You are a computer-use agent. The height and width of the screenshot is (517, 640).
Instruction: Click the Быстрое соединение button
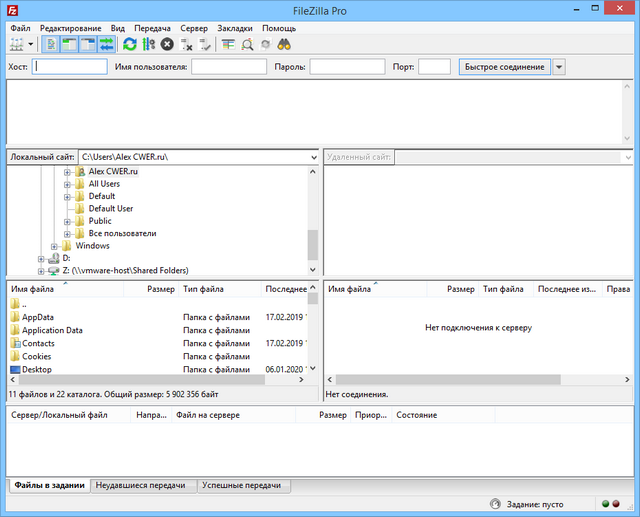click(504, 67)
